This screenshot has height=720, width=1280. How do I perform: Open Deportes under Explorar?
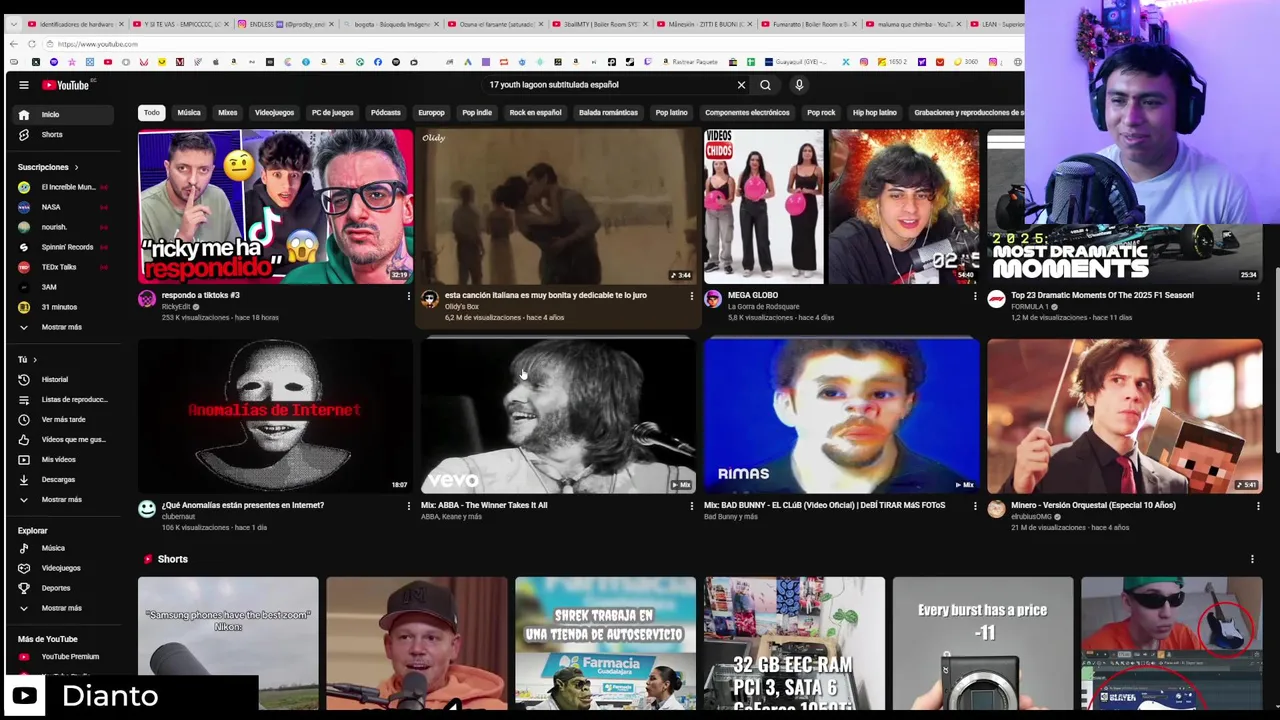[x=63, y=588]
